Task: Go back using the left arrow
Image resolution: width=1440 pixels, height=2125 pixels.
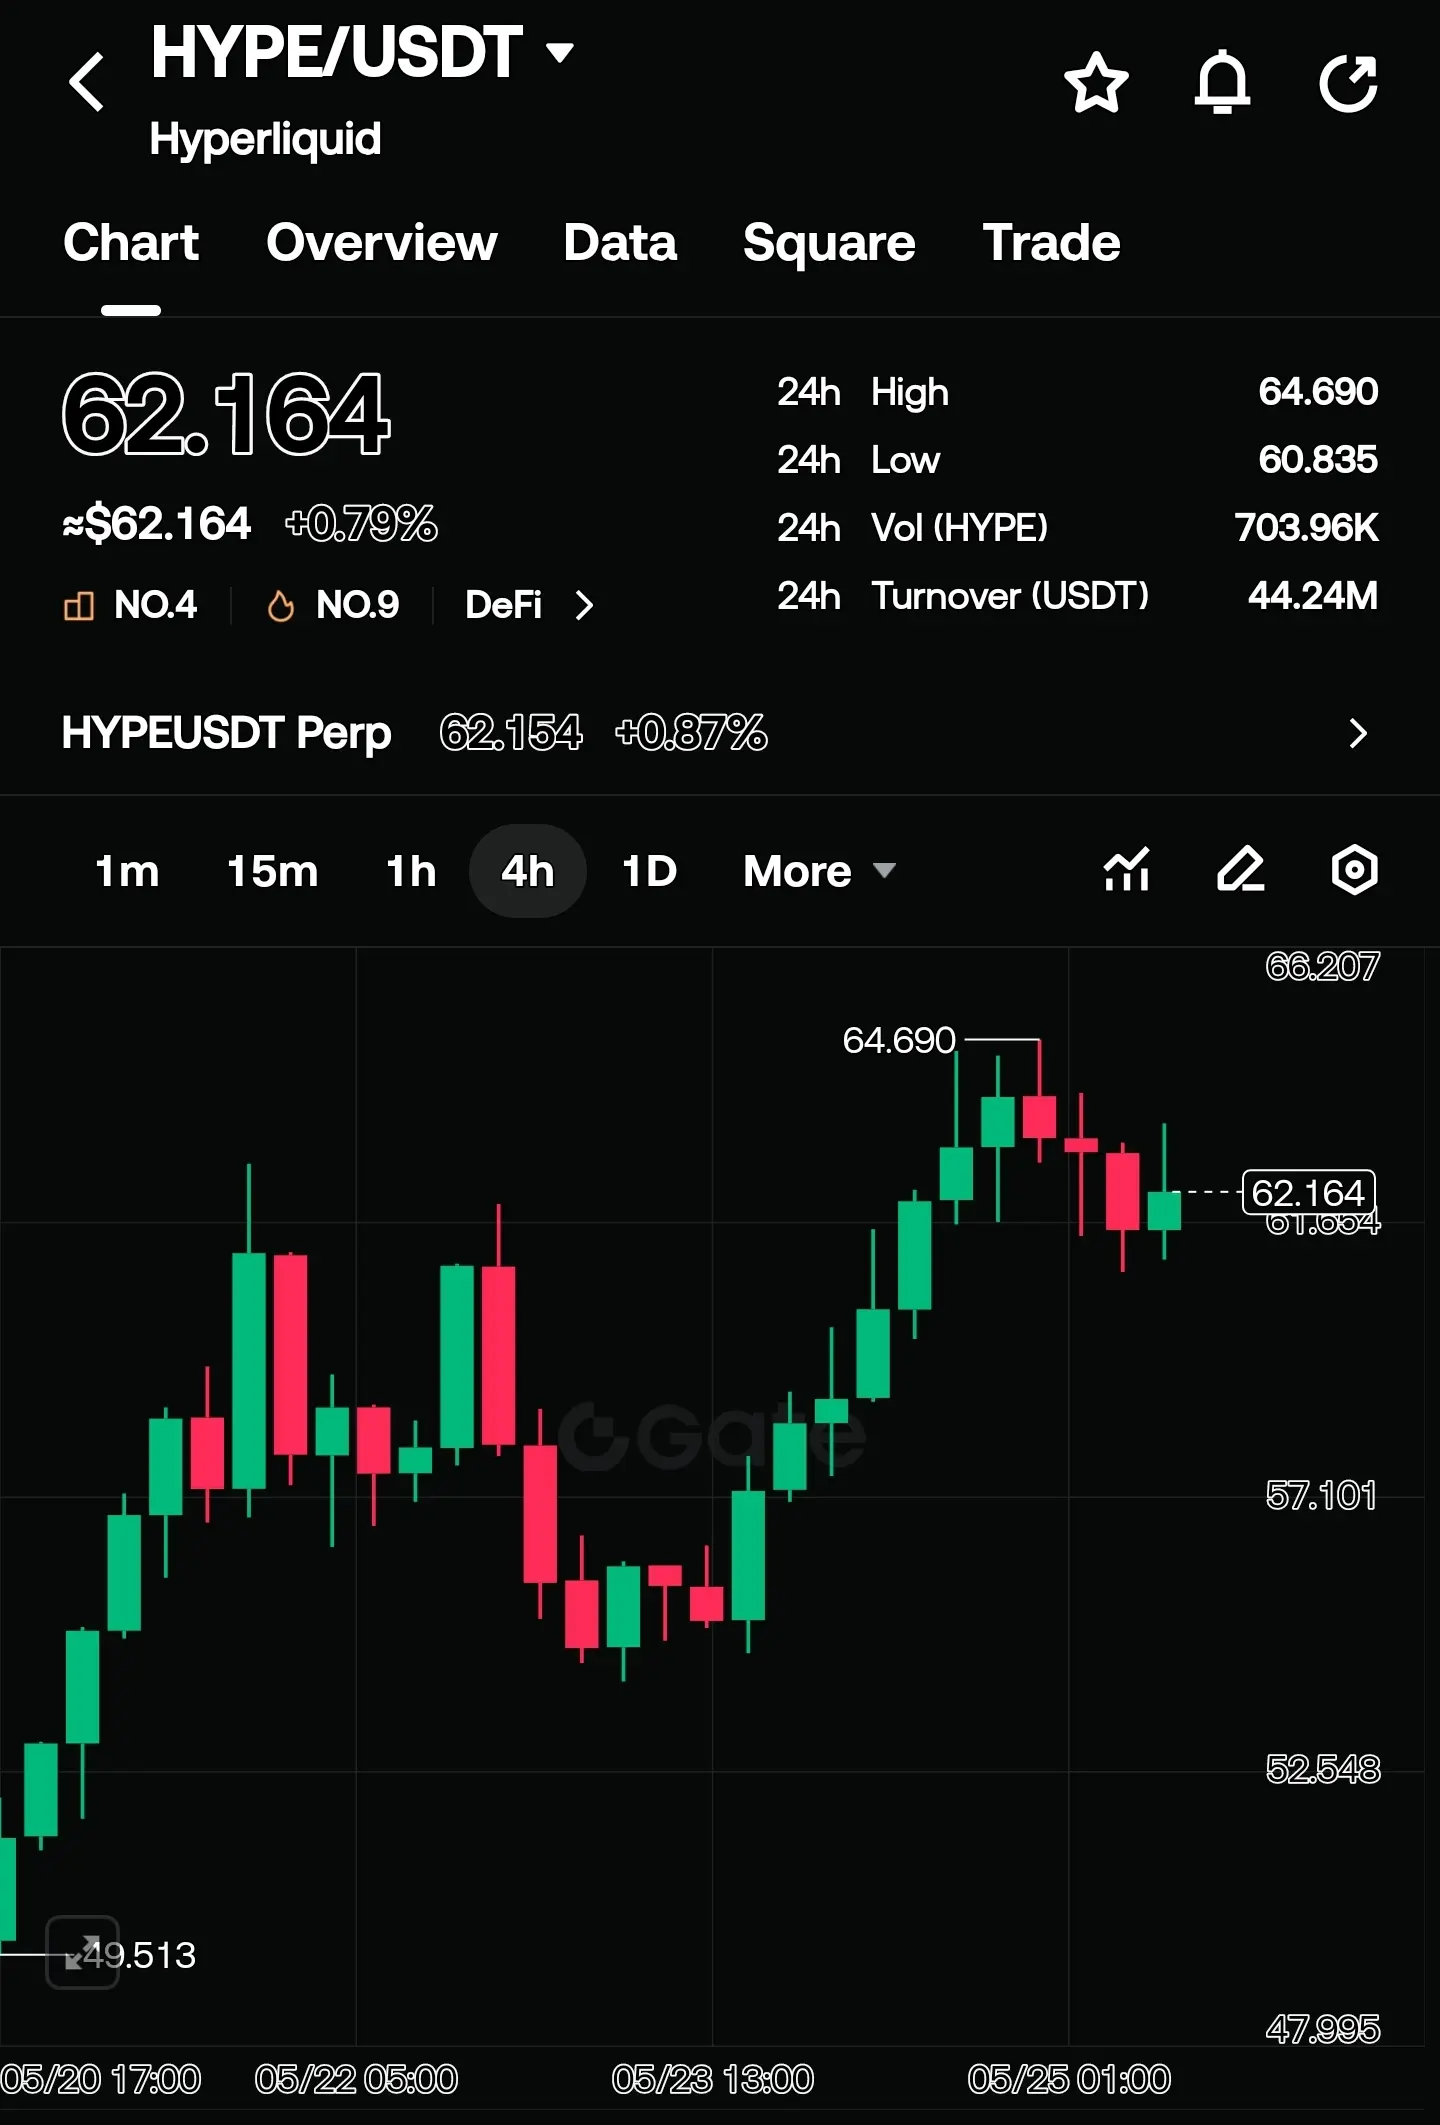Action: 87,82
